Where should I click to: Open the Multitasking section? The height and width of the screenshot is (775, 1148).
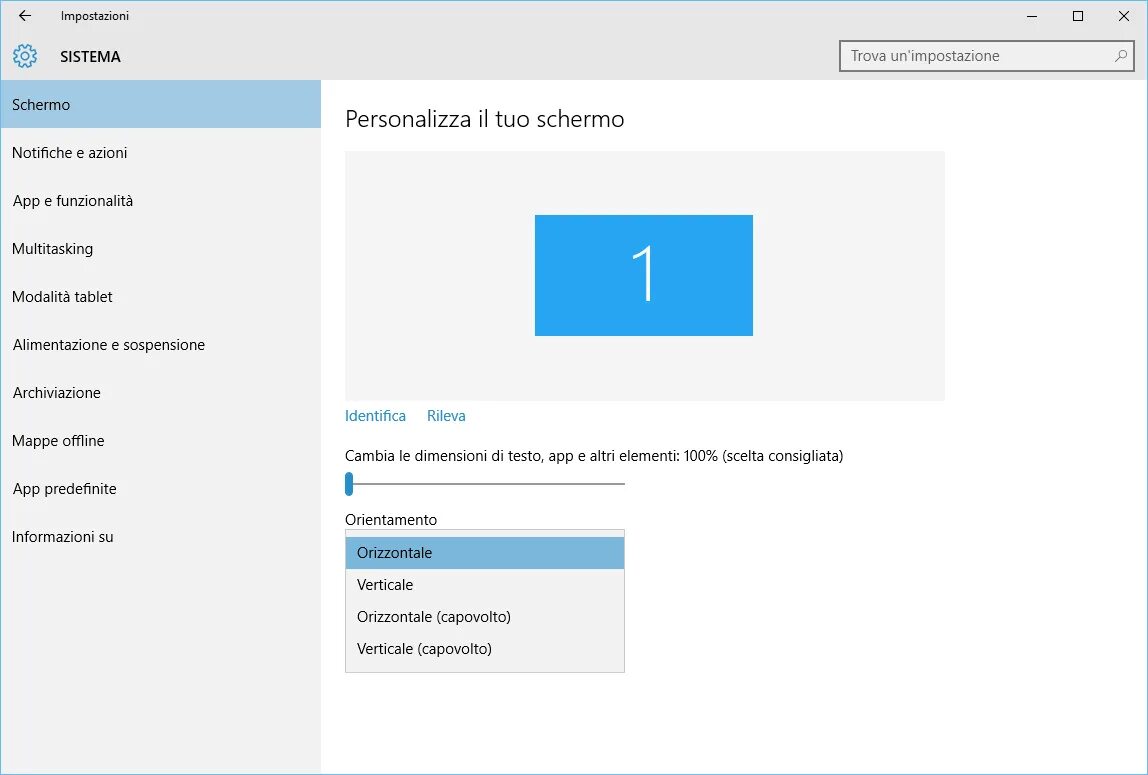[160, 249]
